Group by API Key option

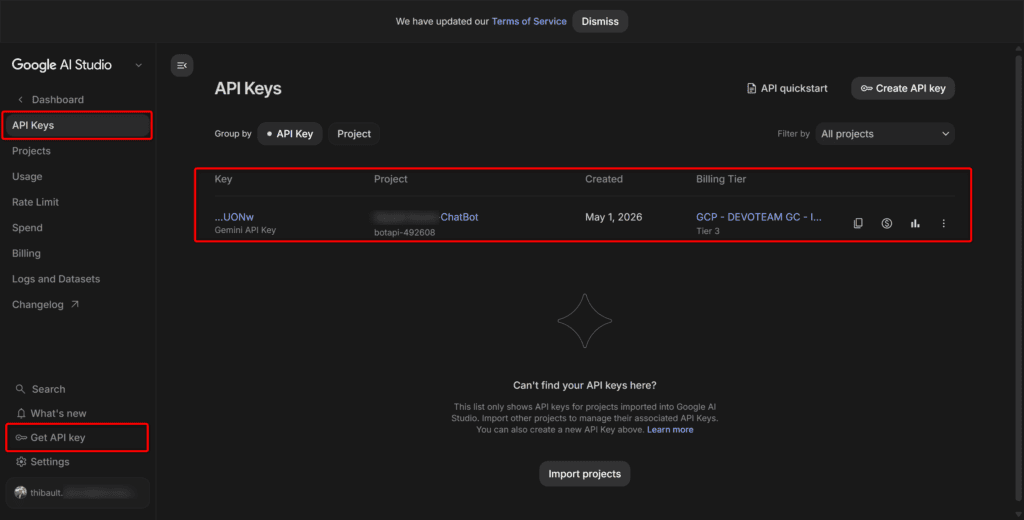290,134
